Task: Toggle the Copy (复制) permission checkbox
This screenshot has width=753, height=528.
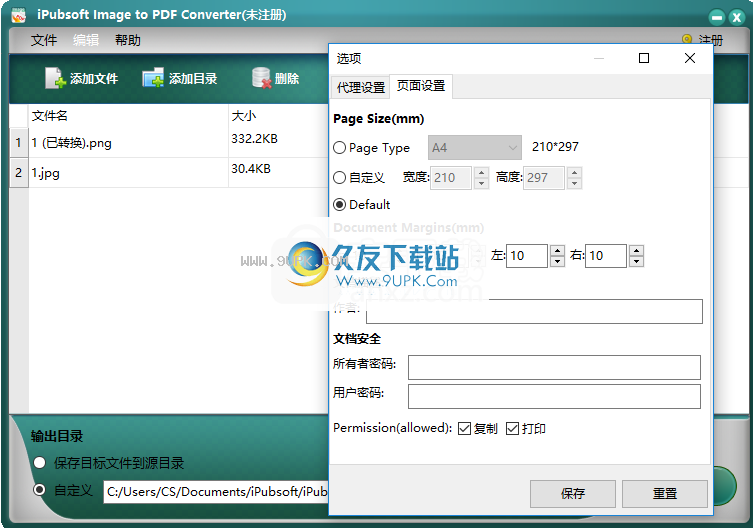Action: click(464, 429)
